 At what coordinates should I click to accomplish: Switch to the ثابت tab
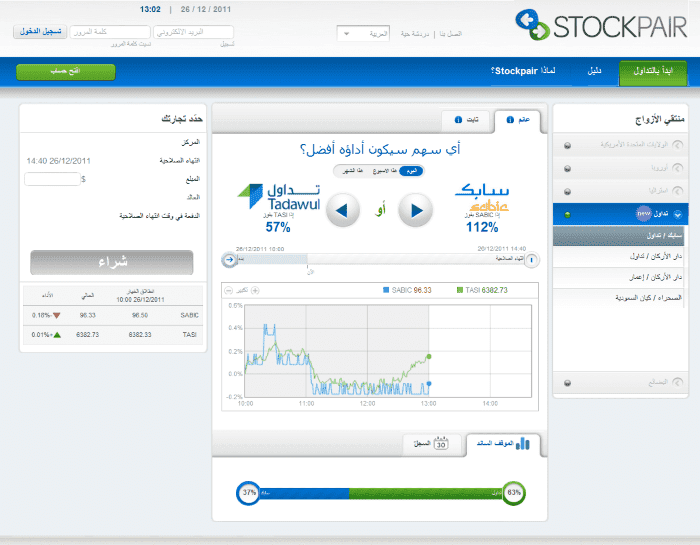tap(466, 120)
